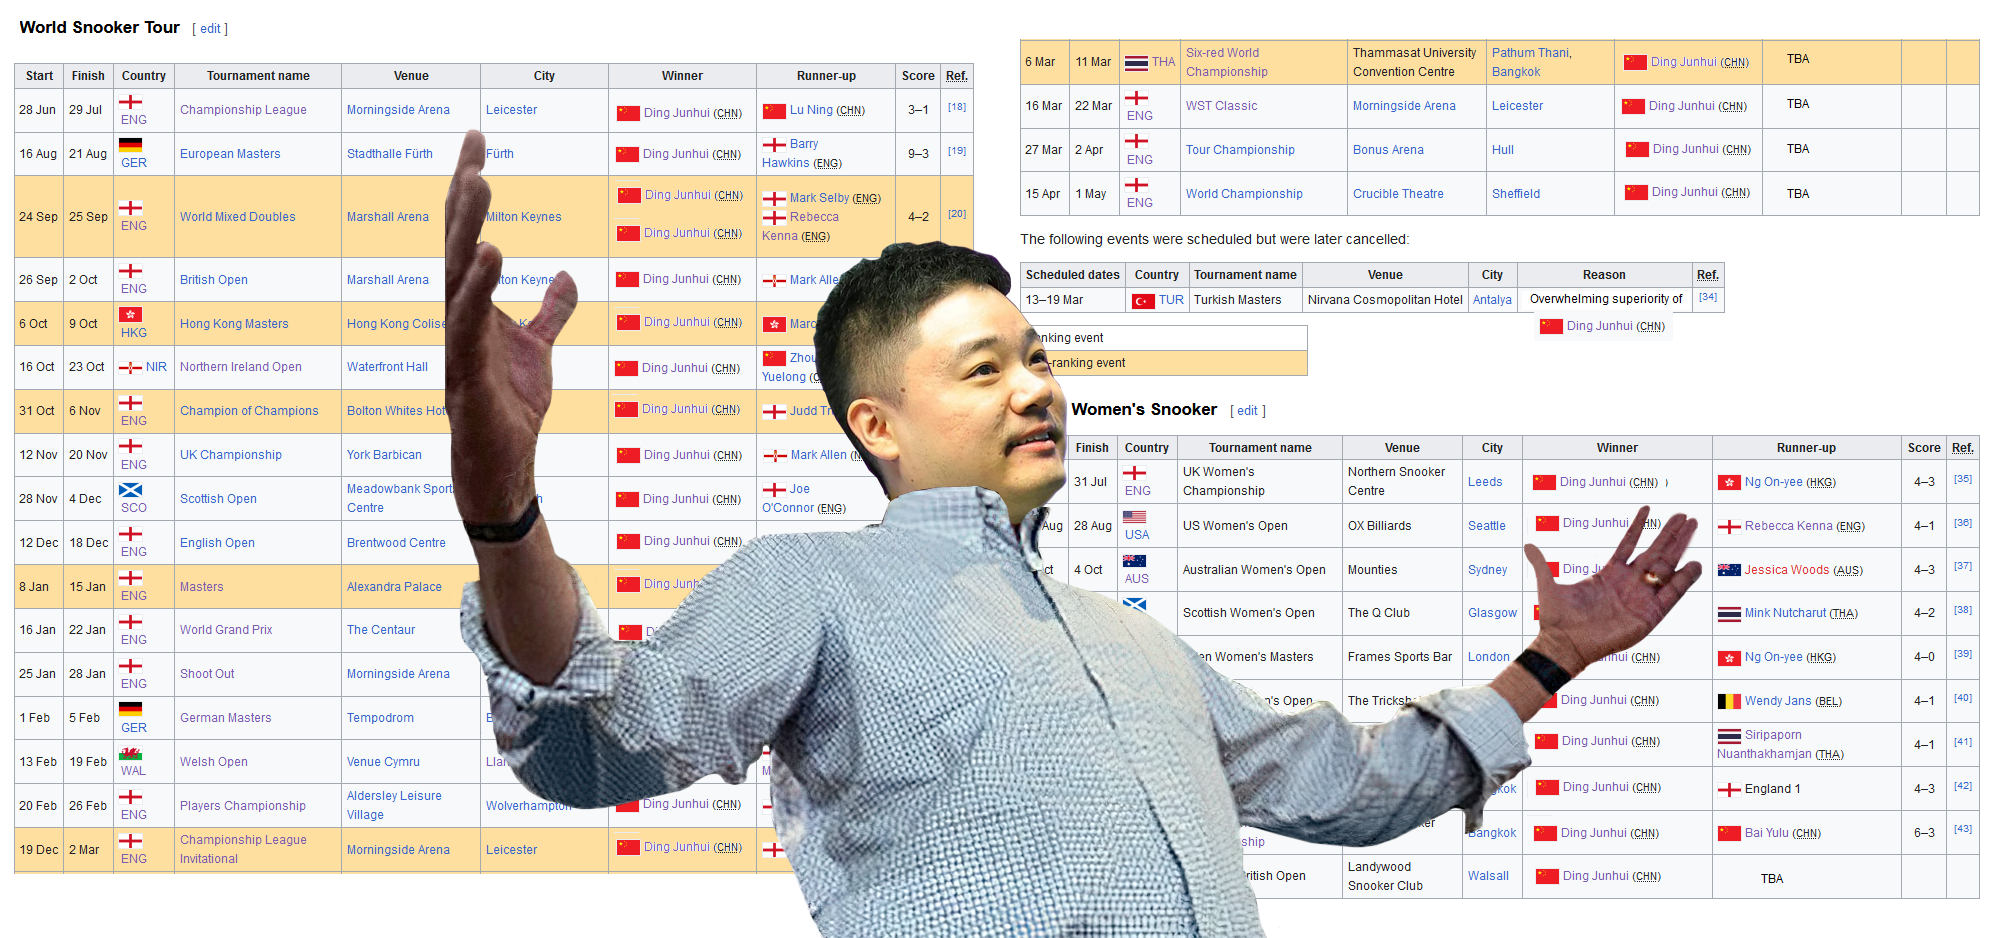
Task: Open the Antalya city link
Action: tap(1492, 300)
